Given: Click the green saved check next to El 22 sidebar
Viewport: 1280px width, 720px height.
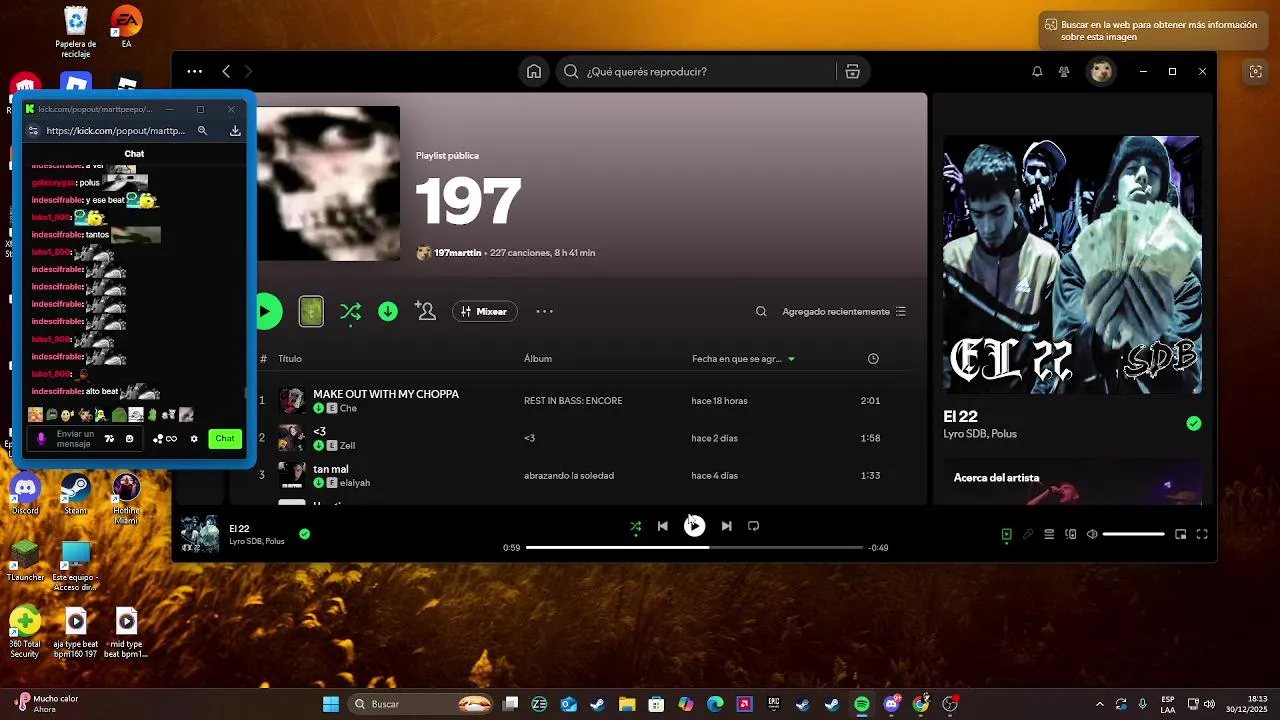Looking at the screenshot, I should pyautogui.click(x=1193, y=424).
